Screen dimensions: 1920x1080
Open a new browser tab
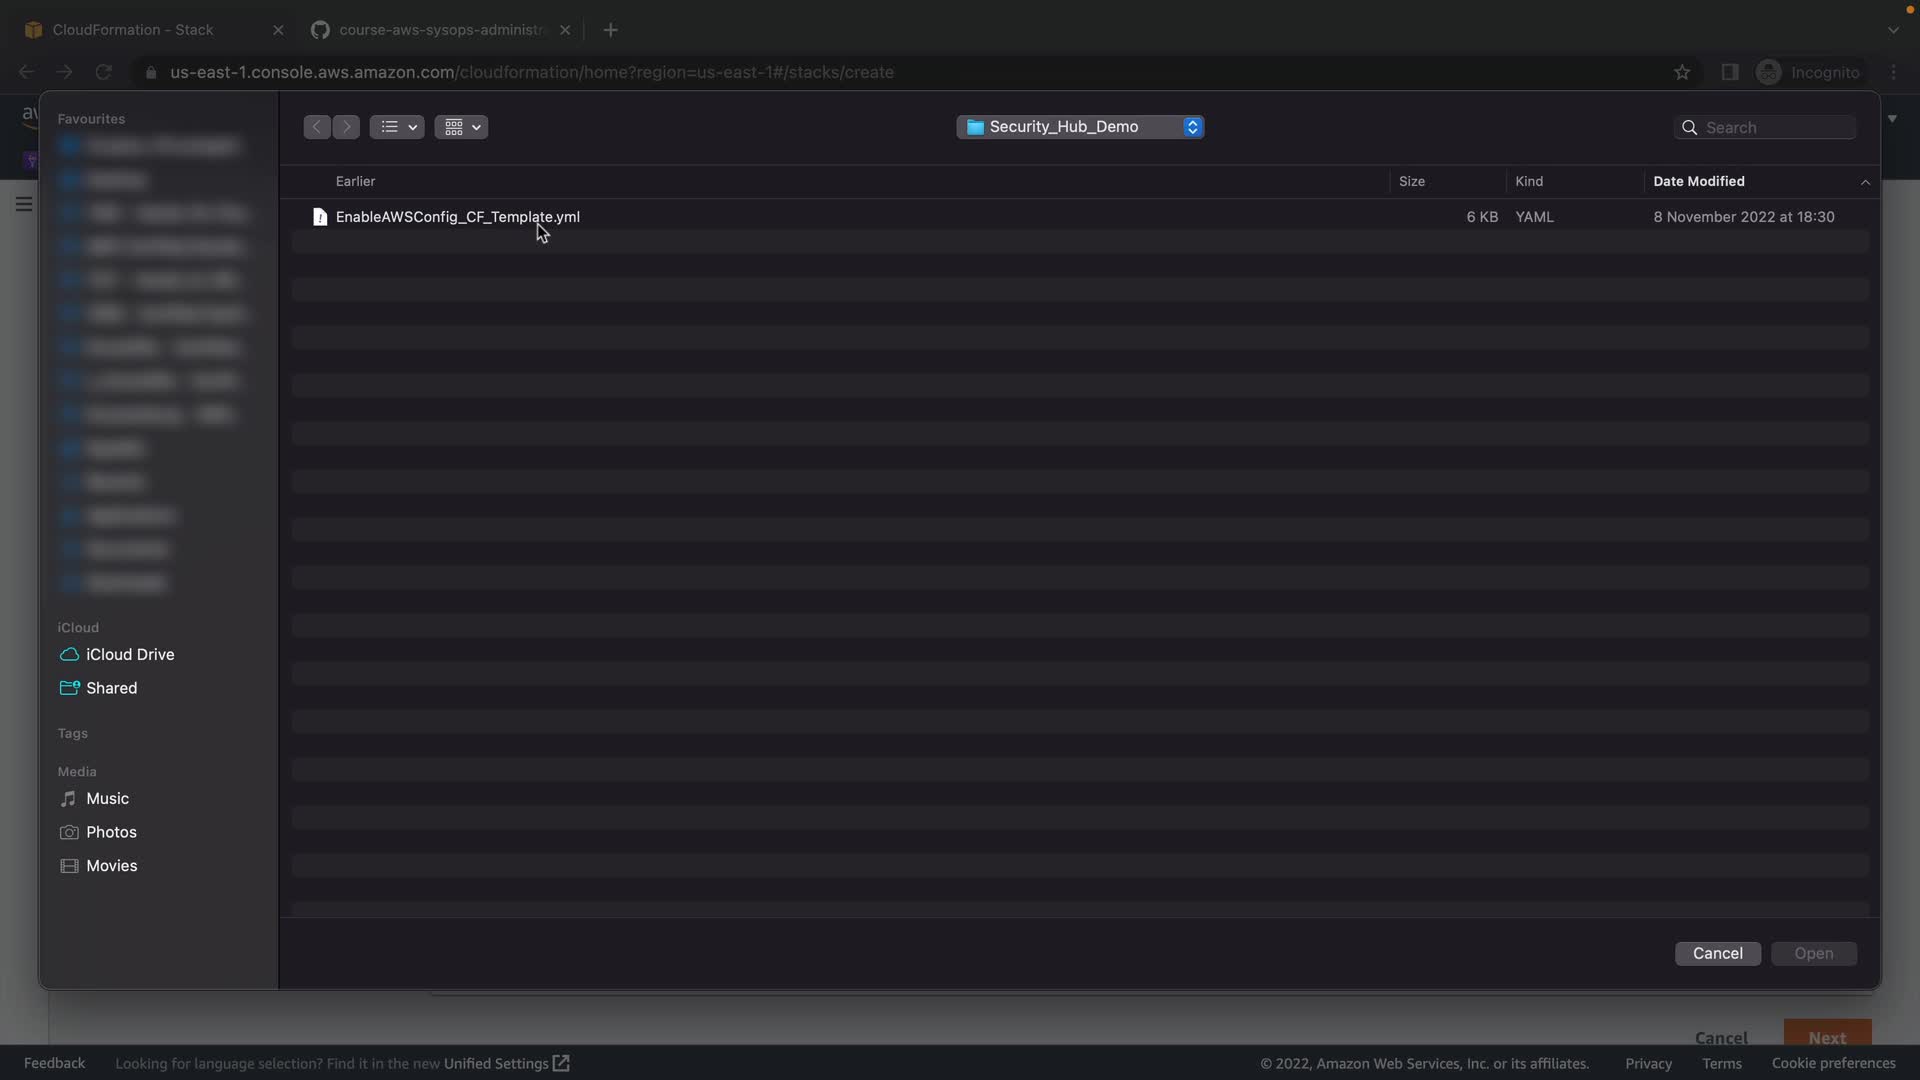coord(610,30)
